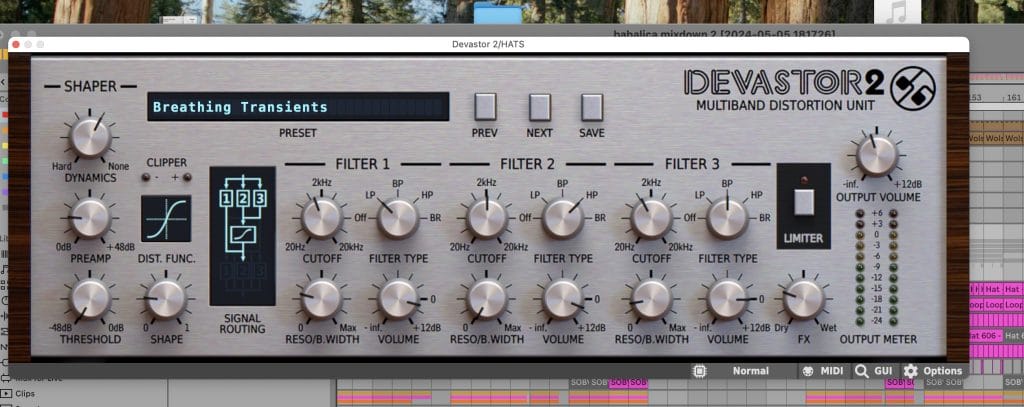Screen dimensions: 1024x407
Task: Open Options via the gear icon
Action: point(910,371)
